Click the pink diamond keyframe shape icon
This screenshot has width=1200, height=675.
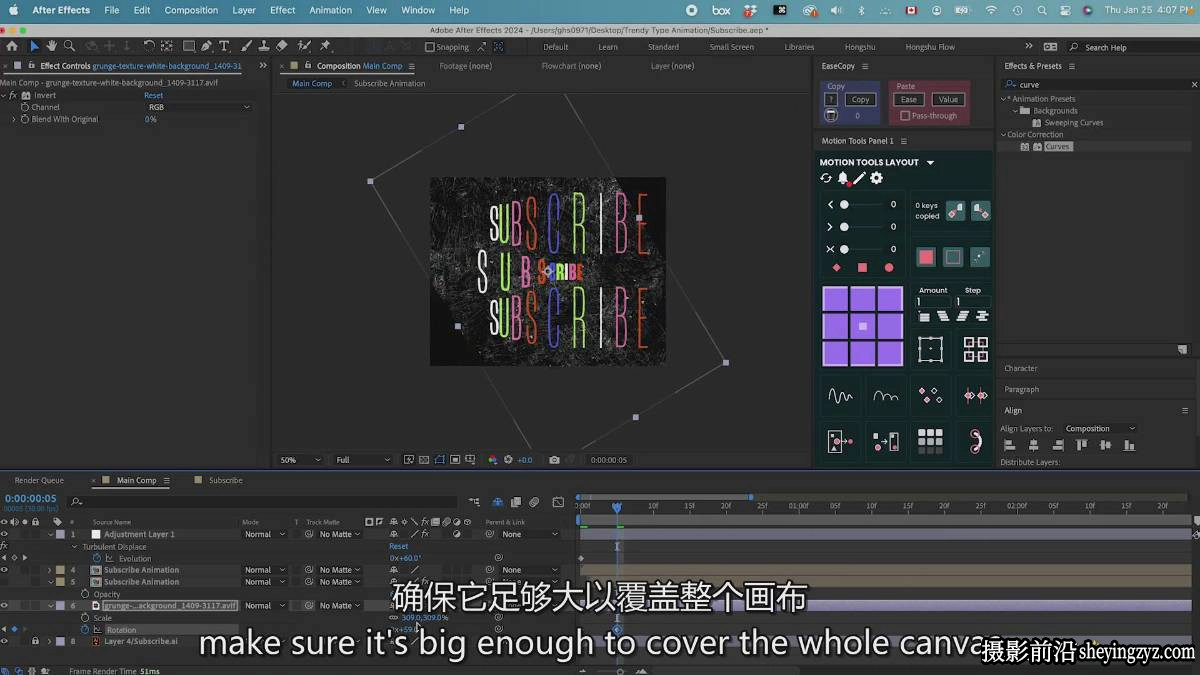pyautogui.click(x=837, y=268)
